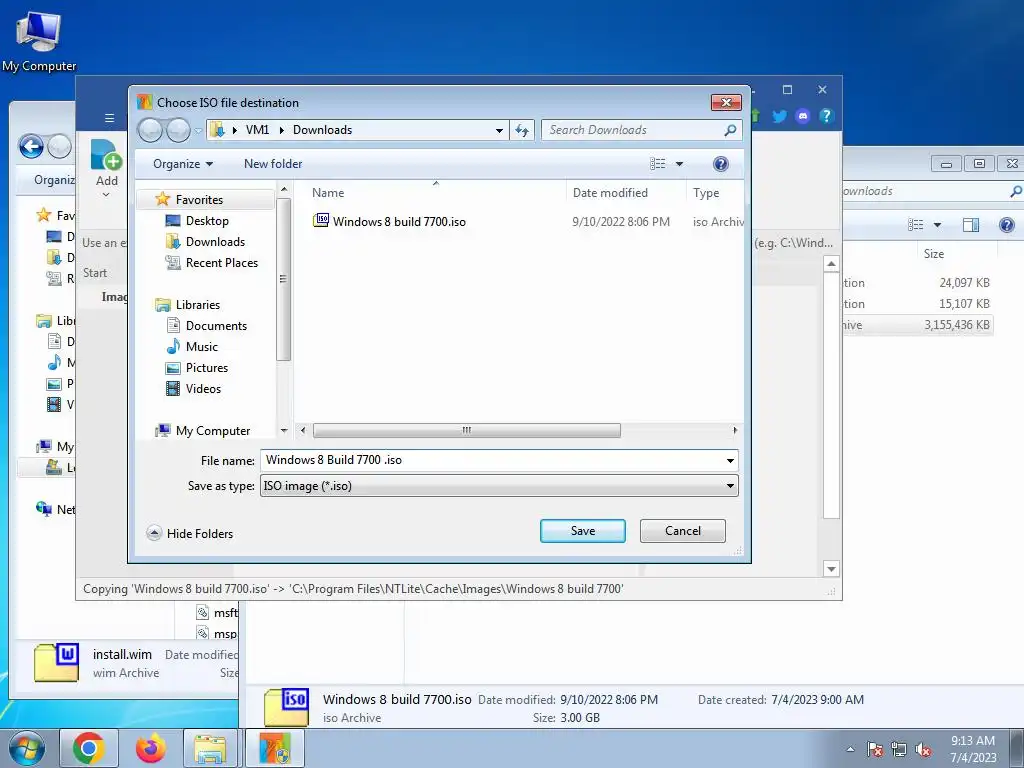
Task: Show hidden tray icons arrow
Action: [850, 749]
